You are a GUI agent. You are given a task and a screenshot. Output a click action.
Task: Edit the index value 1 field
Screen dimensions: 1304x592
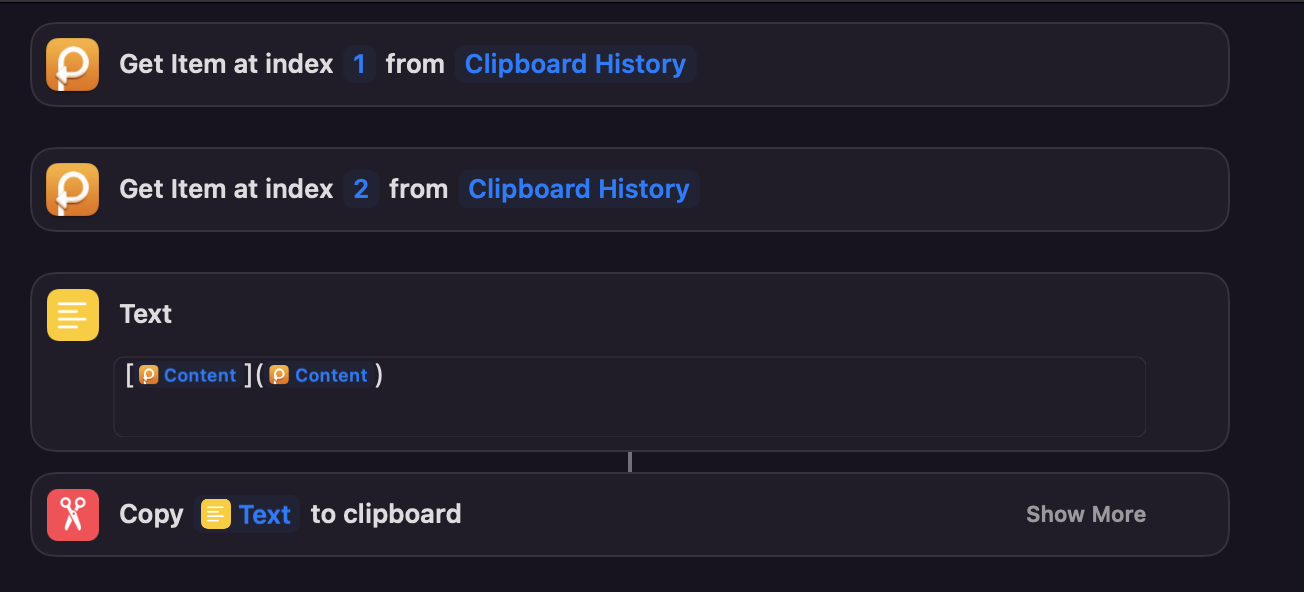click(359, 64)
